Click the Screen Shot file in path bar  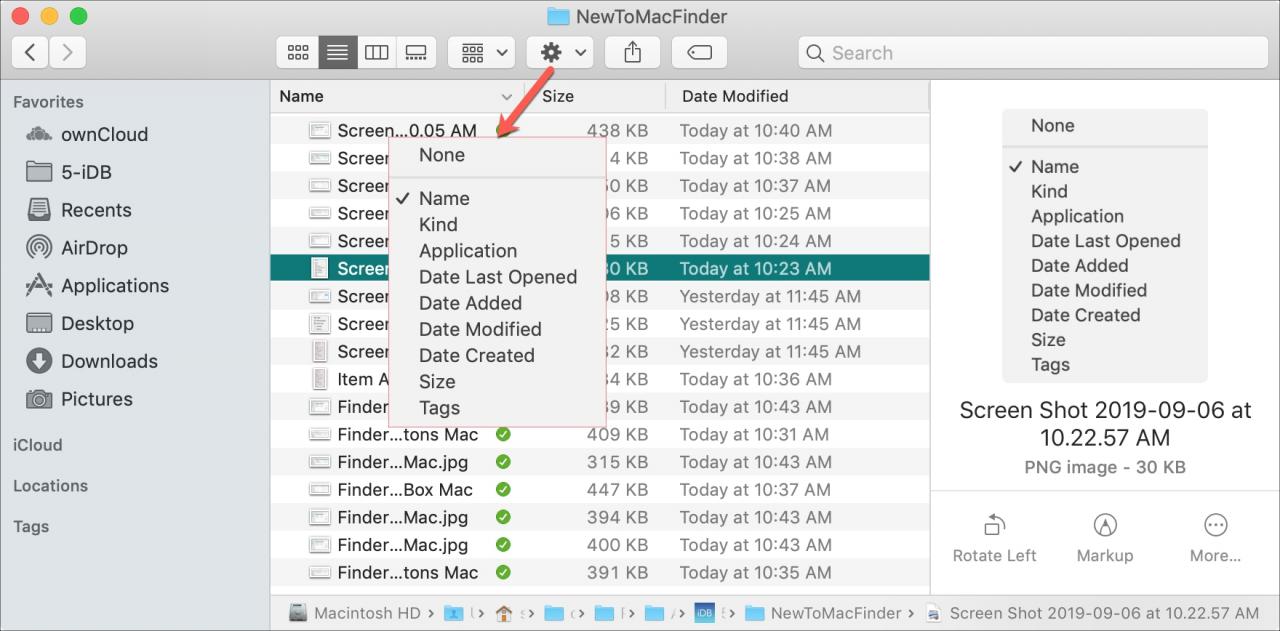coord(1092,613)
